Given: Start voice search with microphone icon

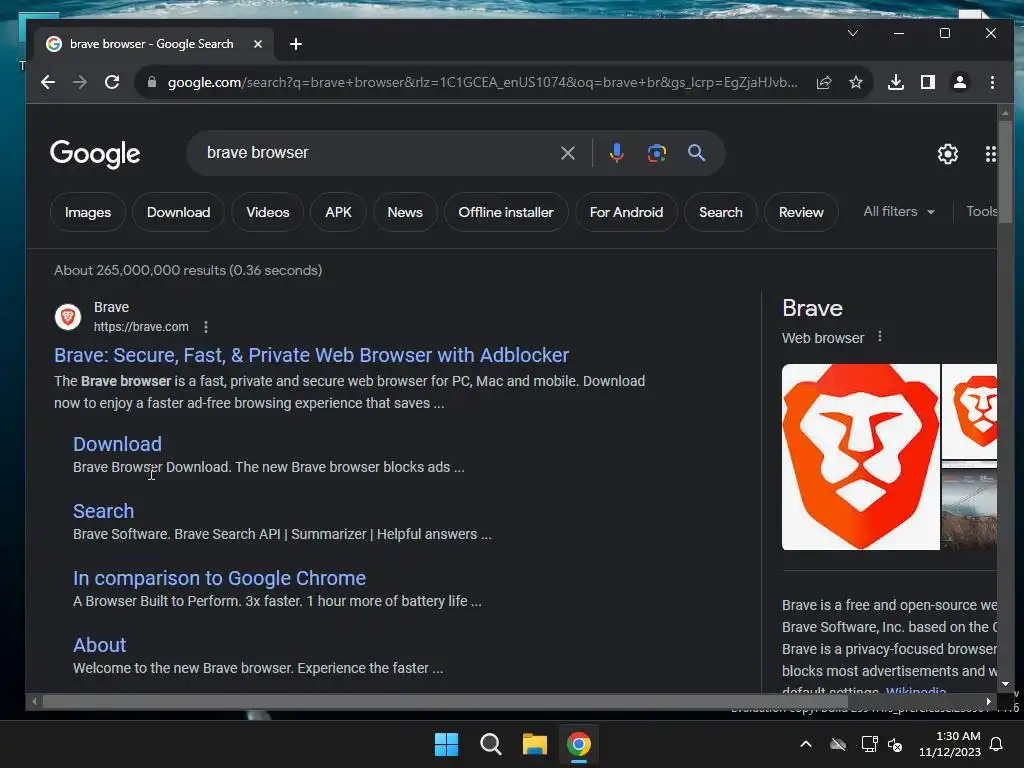Looking at the screenshot, I should (x=616, y=153).
